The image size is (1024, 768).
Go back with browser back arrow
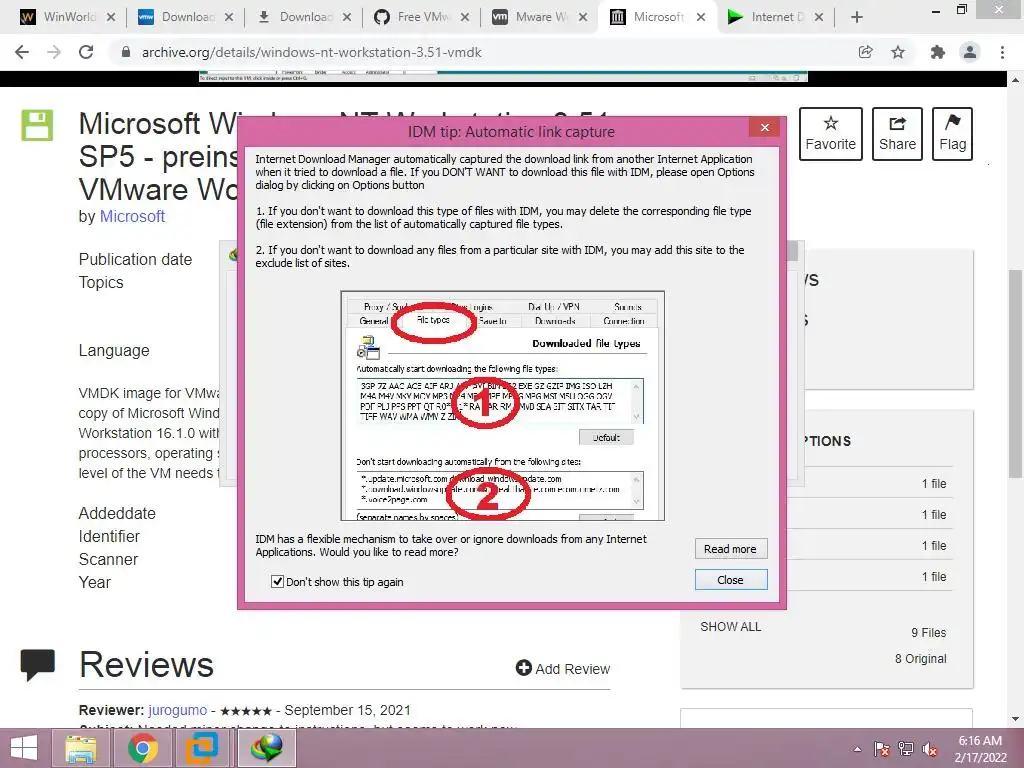coord(22,52)
